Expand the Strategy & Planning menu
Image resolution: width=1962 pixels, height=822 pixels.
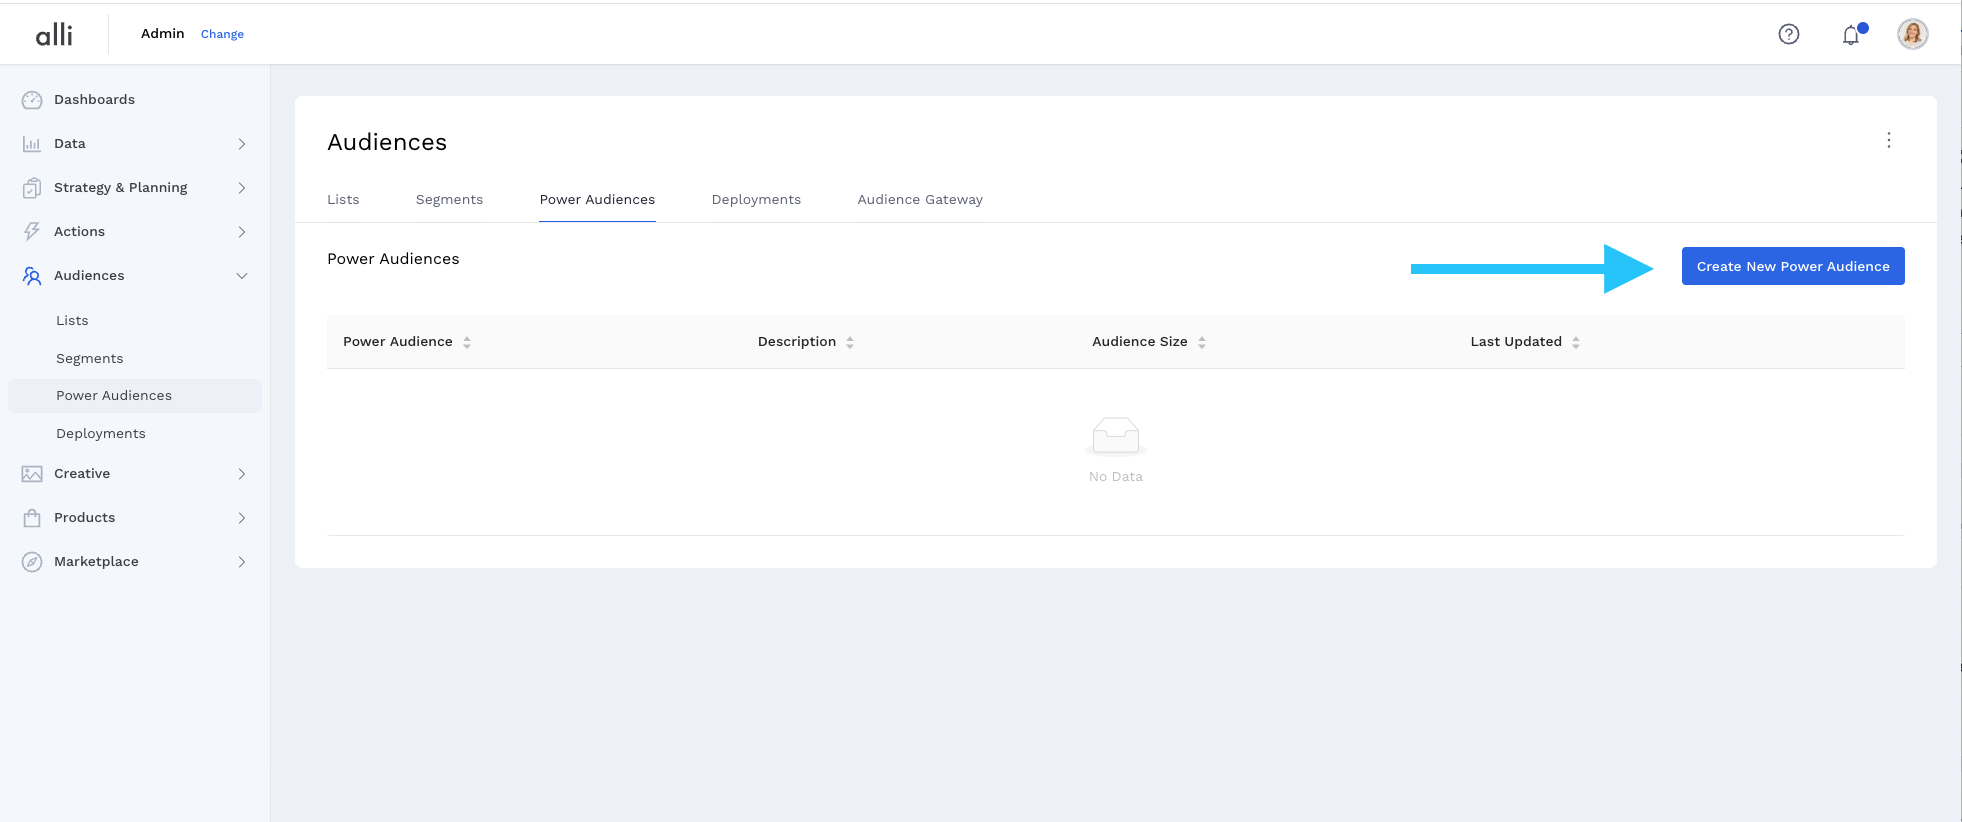click(x=241, y=188)
